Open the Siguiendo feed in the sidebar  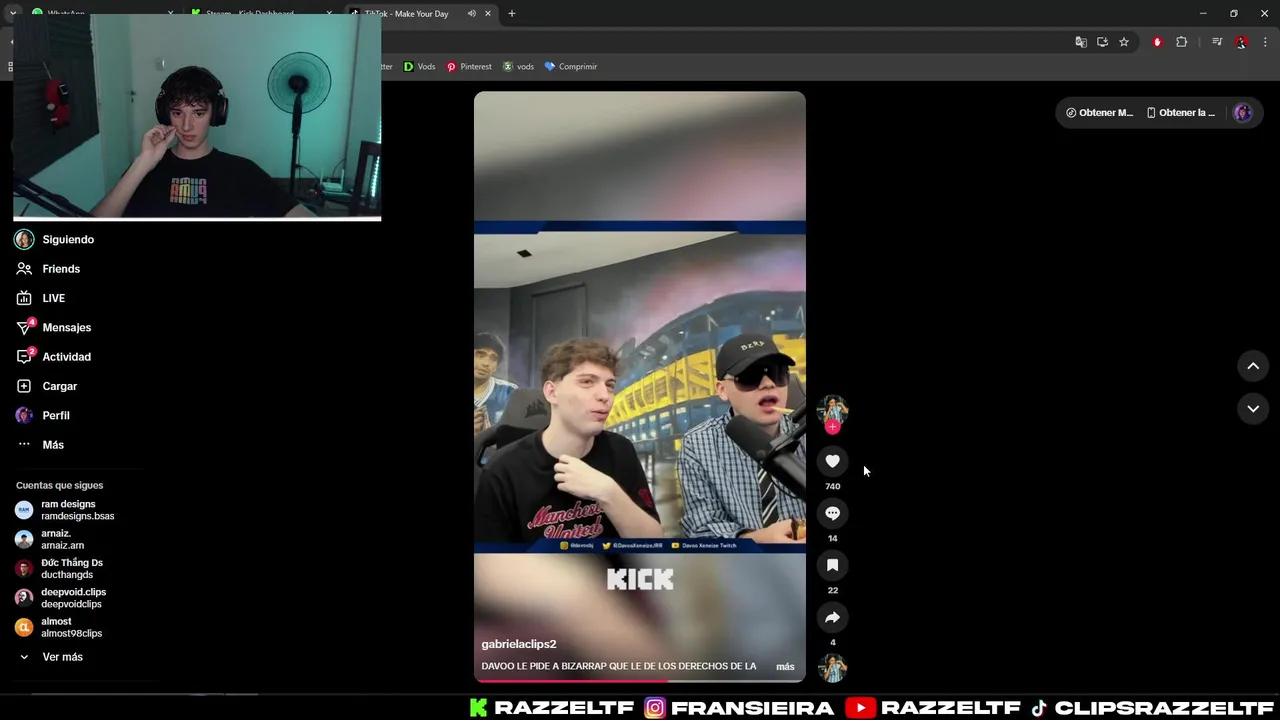coord(68,240)
